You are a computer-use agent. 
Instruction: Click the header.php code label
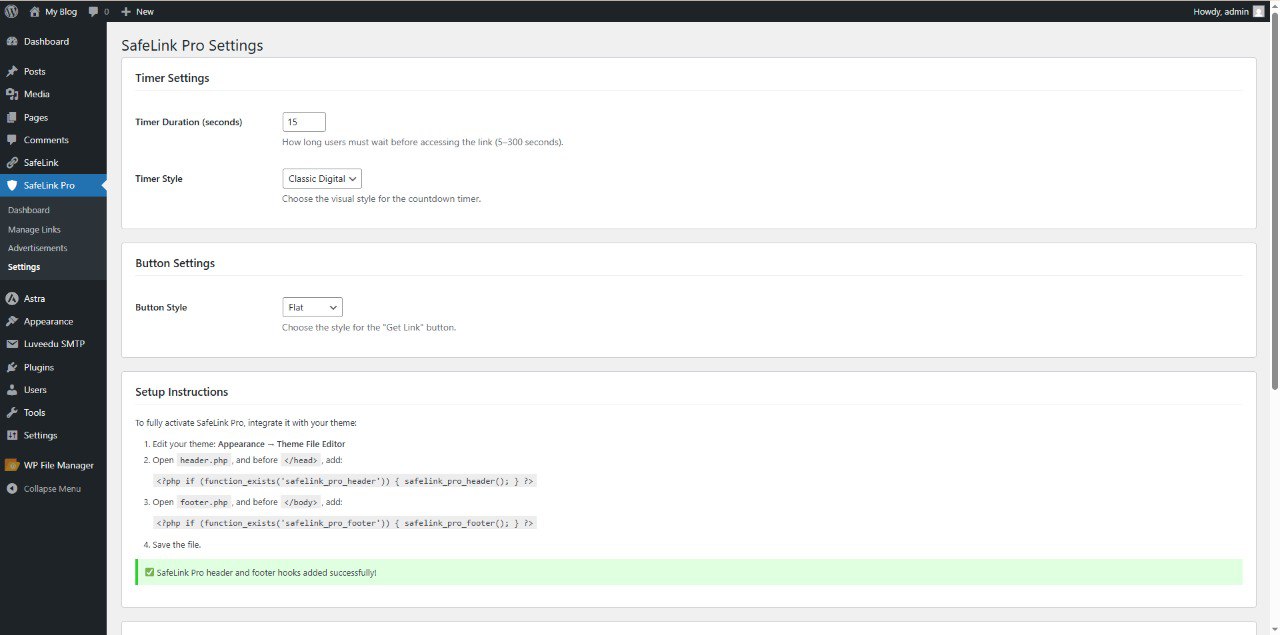(204, 460)
